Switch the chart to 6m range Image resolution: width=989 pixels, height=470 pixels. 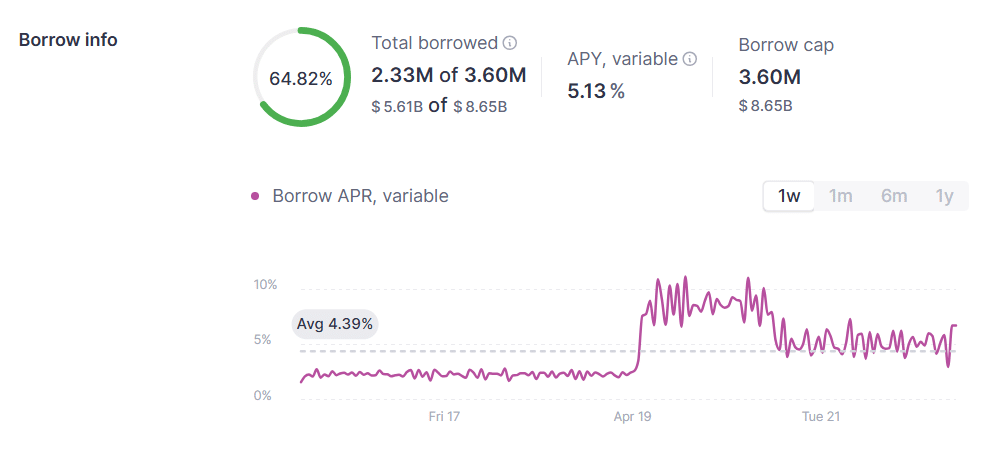[894, 196]
